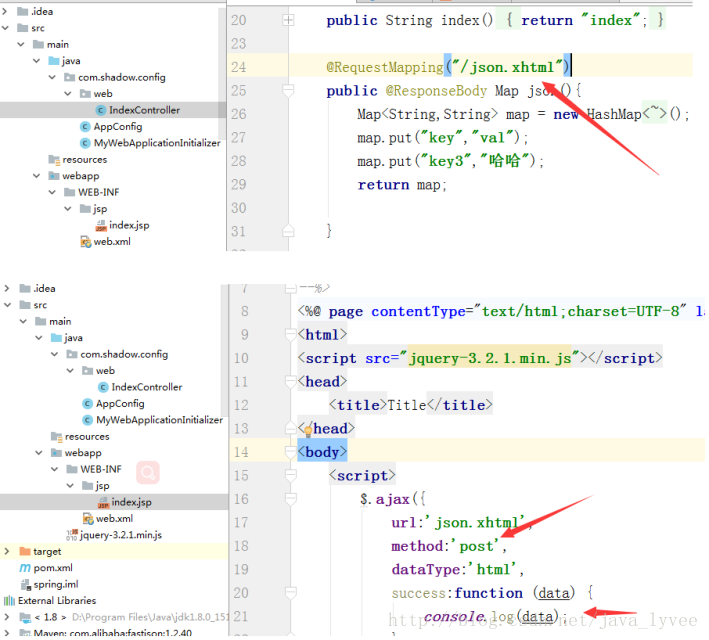Image resolution: width=709 pixels, height=640 pixels.
Task: Expand the .idea folder arrow in lower tree
Action: pyautogui.click(x=7, y=288)
